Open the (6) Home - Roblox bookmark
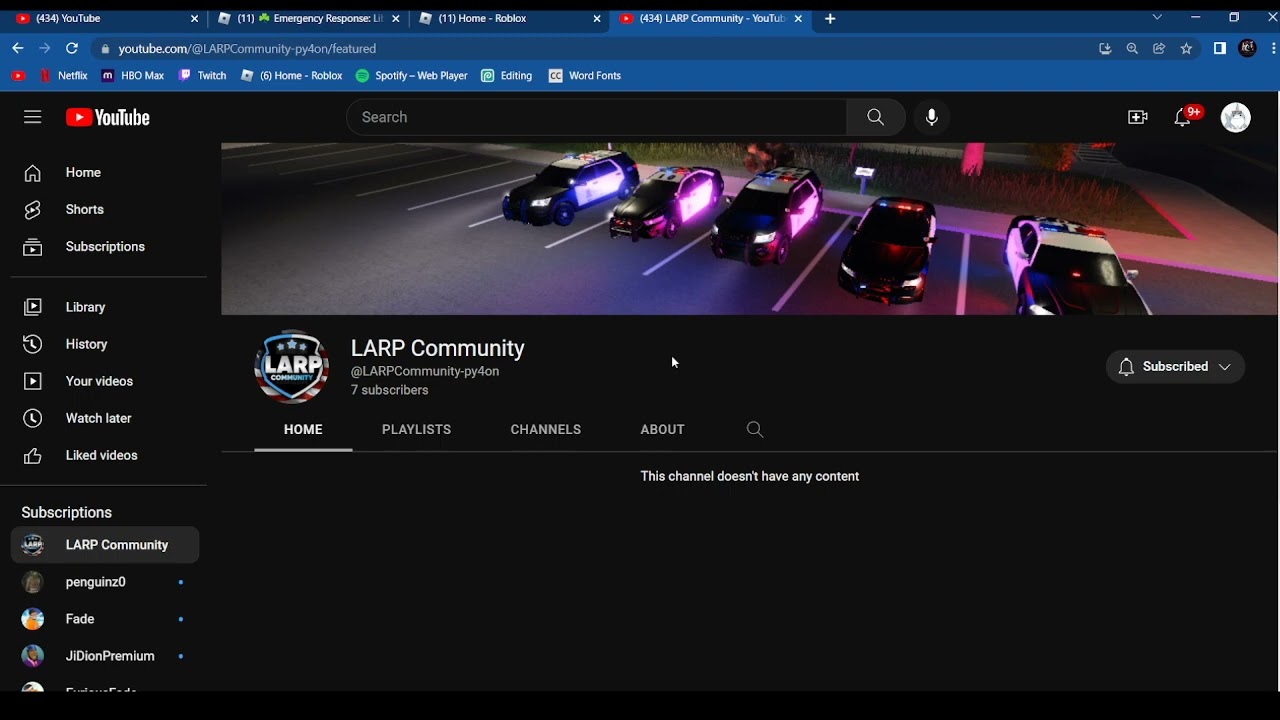1280x720 pixels. coord(291,76)
